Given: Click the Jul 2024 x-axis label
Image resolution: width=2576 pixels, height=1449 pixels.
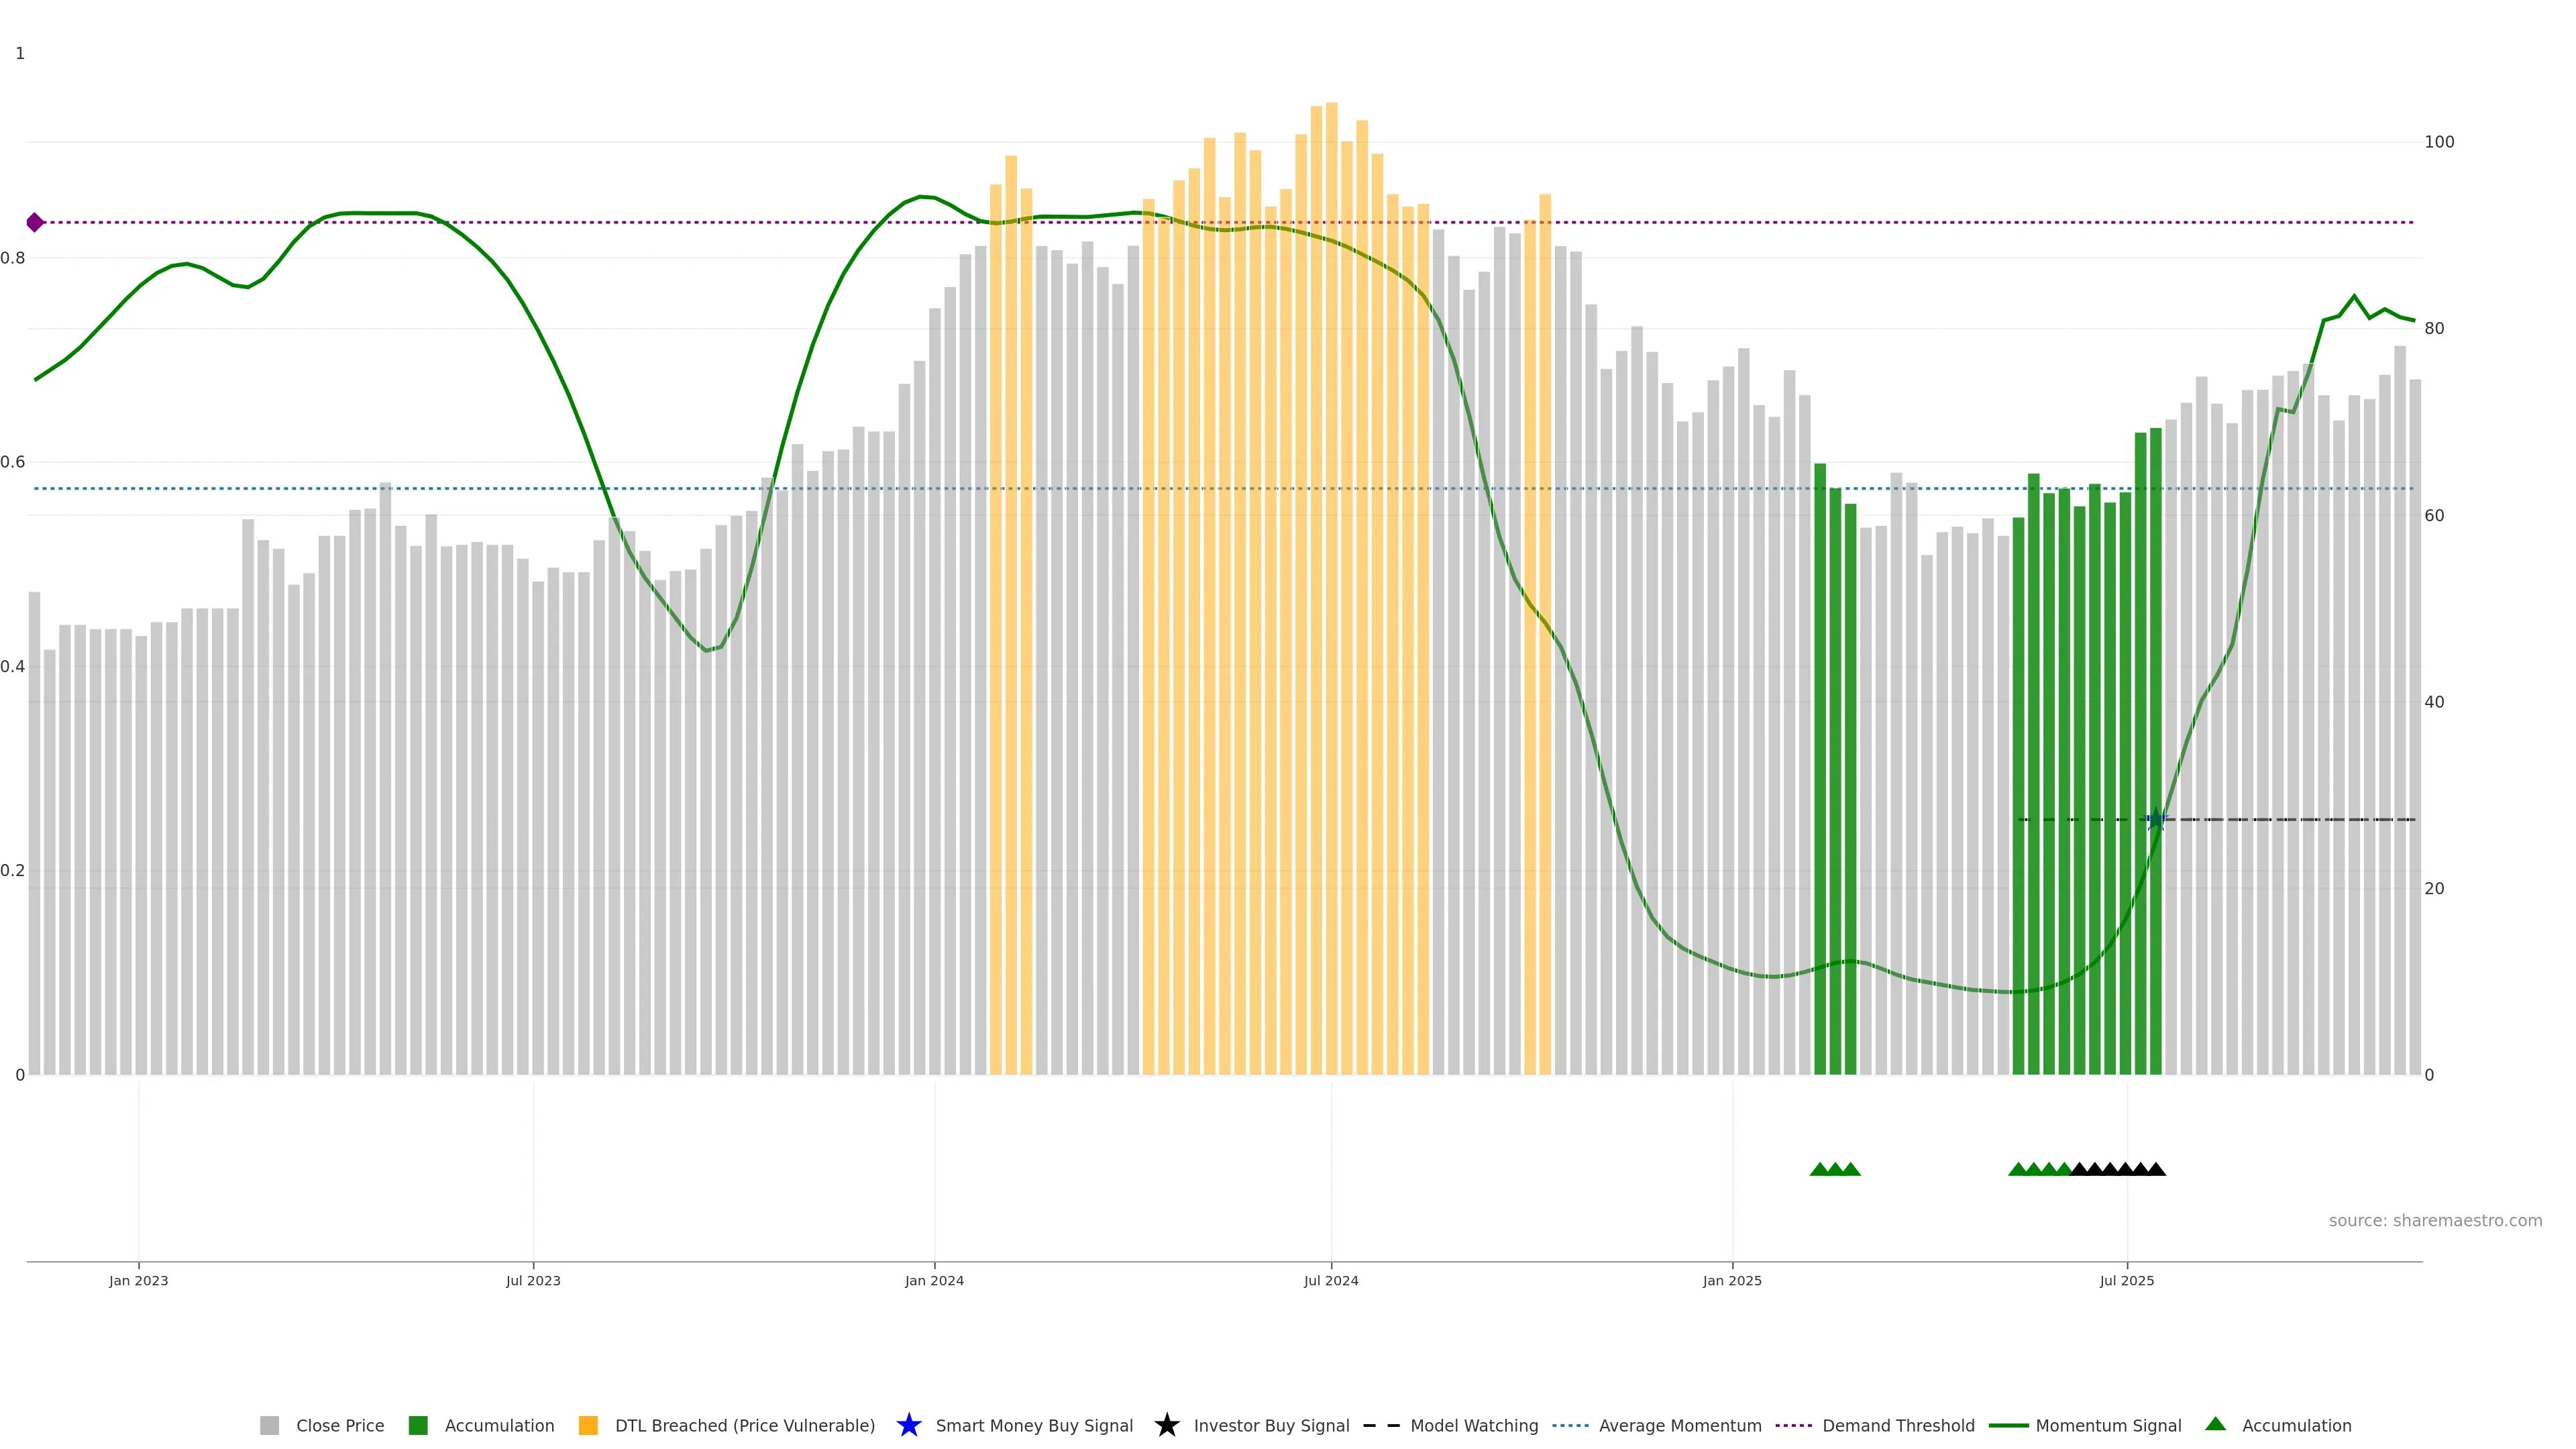Looking at the screenshot, I should pos(1330,1280).
